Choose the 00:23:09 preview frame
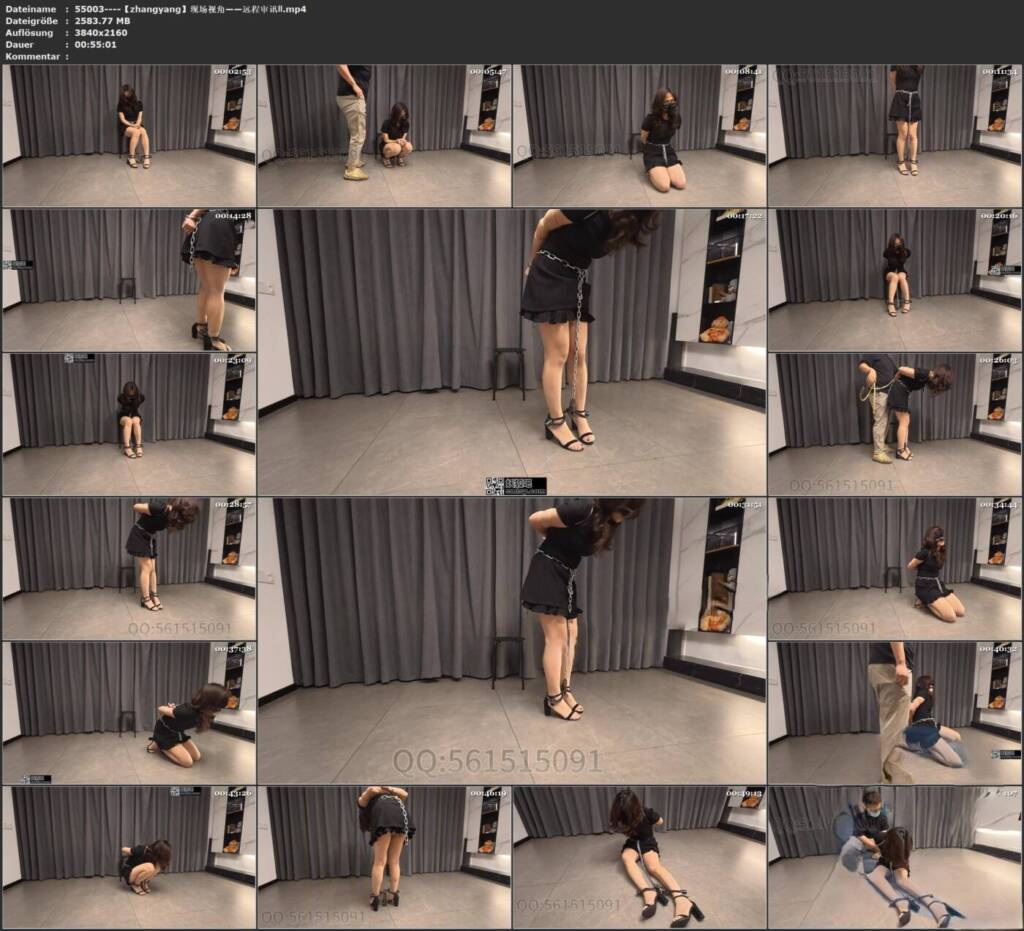 pos(129,424)
